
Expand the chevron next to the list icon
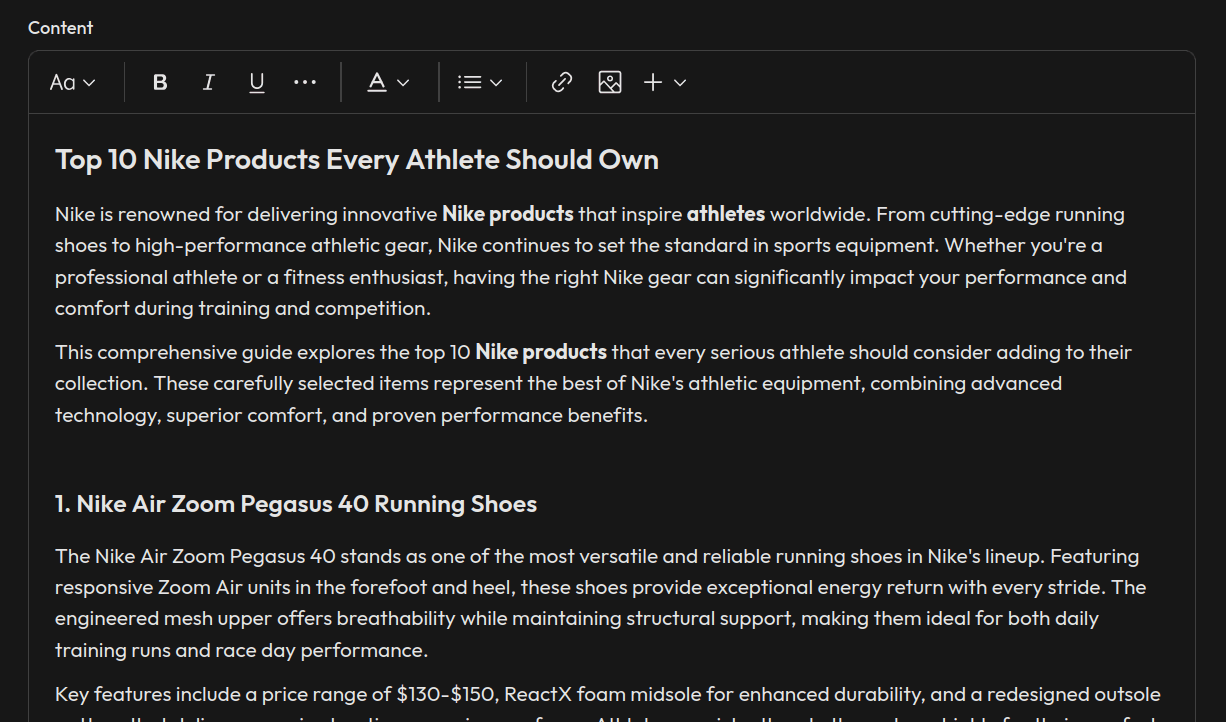click(x=496, y=82)
